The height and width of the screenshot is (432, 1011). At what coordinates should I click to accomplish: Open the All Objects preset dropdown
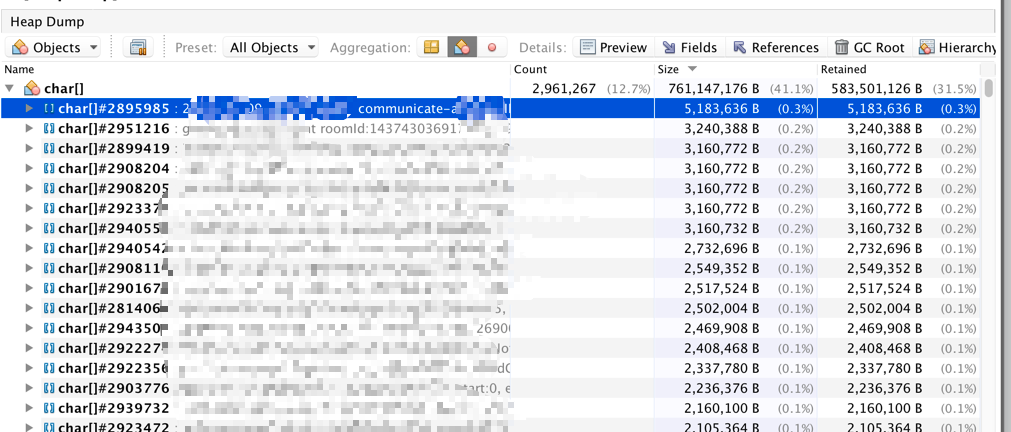[272, 47]
